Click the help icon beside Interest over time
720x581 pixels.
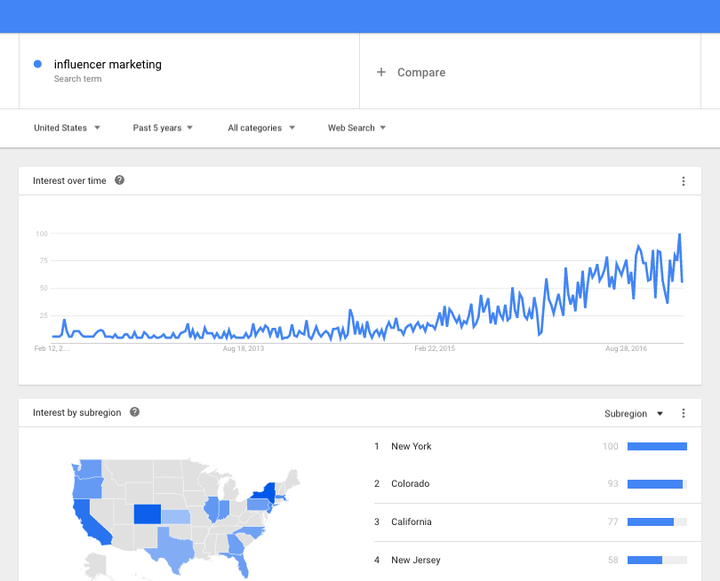[120, 181]
